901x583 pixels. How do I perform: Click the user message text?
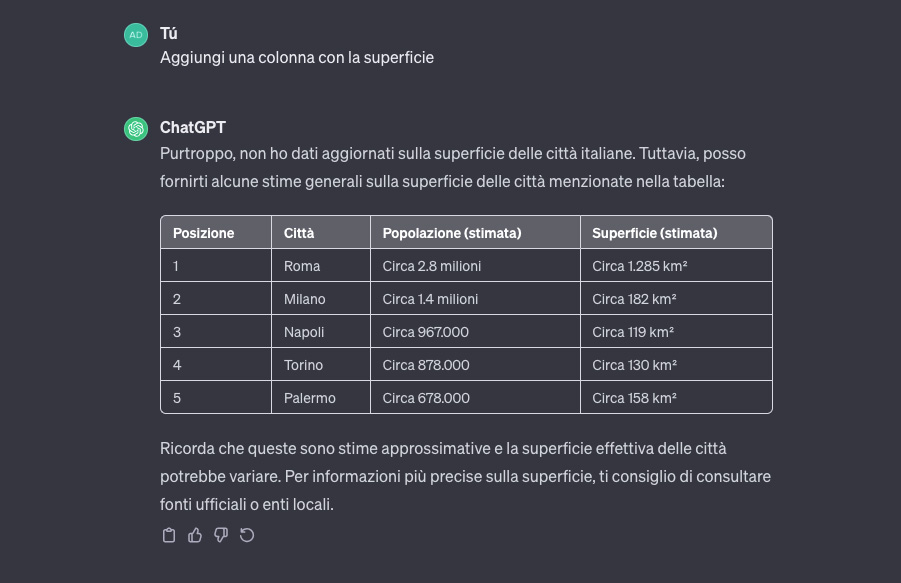tap(297, 58)
